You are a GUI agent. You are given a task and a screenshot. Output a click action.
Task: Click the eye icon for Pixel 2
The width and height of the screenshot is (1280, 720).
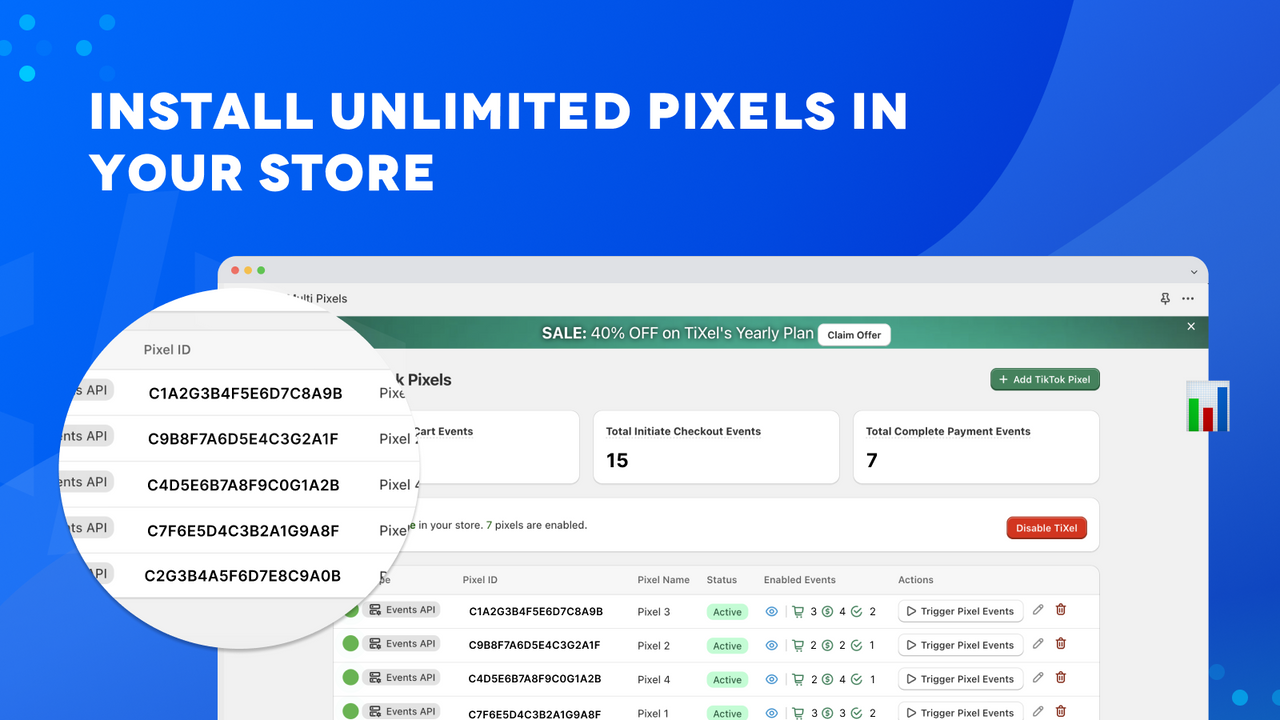tap(771, 646)
